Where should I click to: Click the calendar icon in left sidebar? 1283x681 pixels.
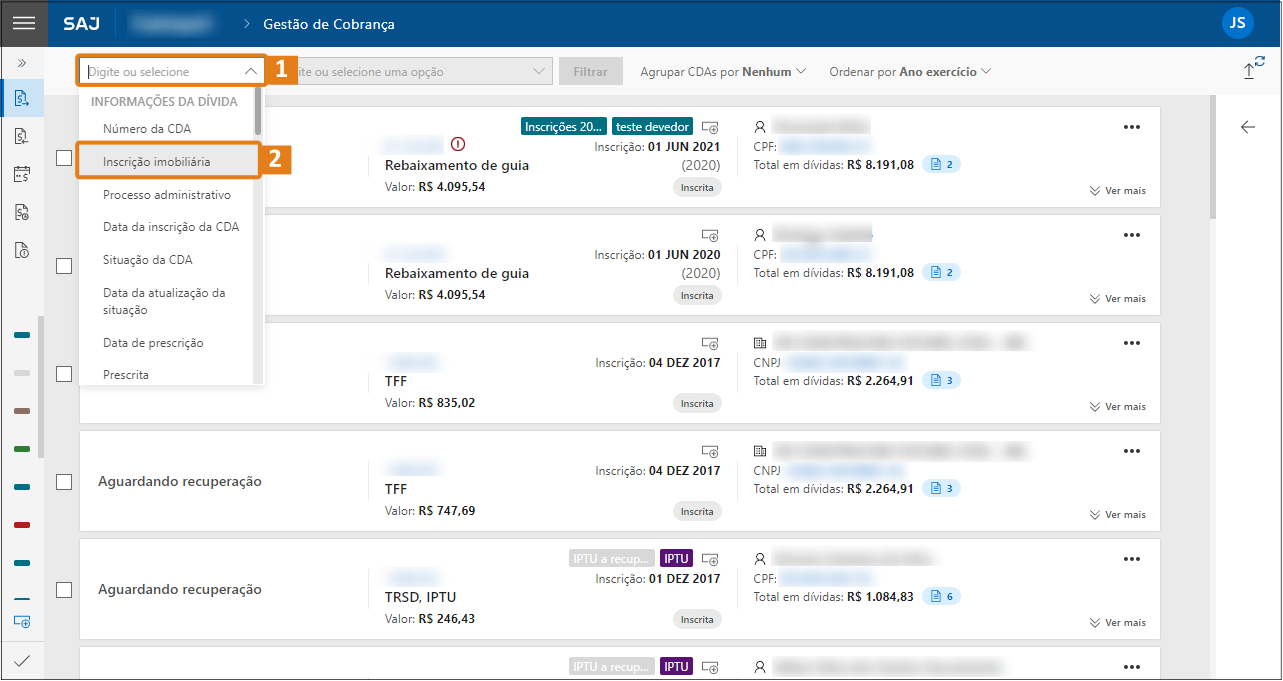pos(22,174)
